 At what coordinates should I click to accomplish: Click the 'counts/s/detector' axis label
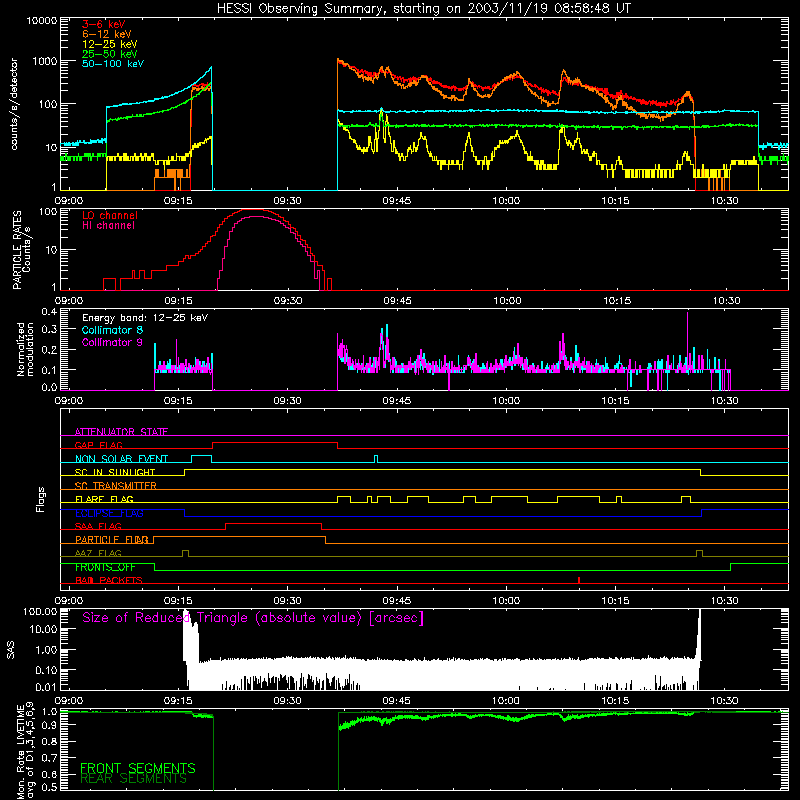click(x=14, y=104)
